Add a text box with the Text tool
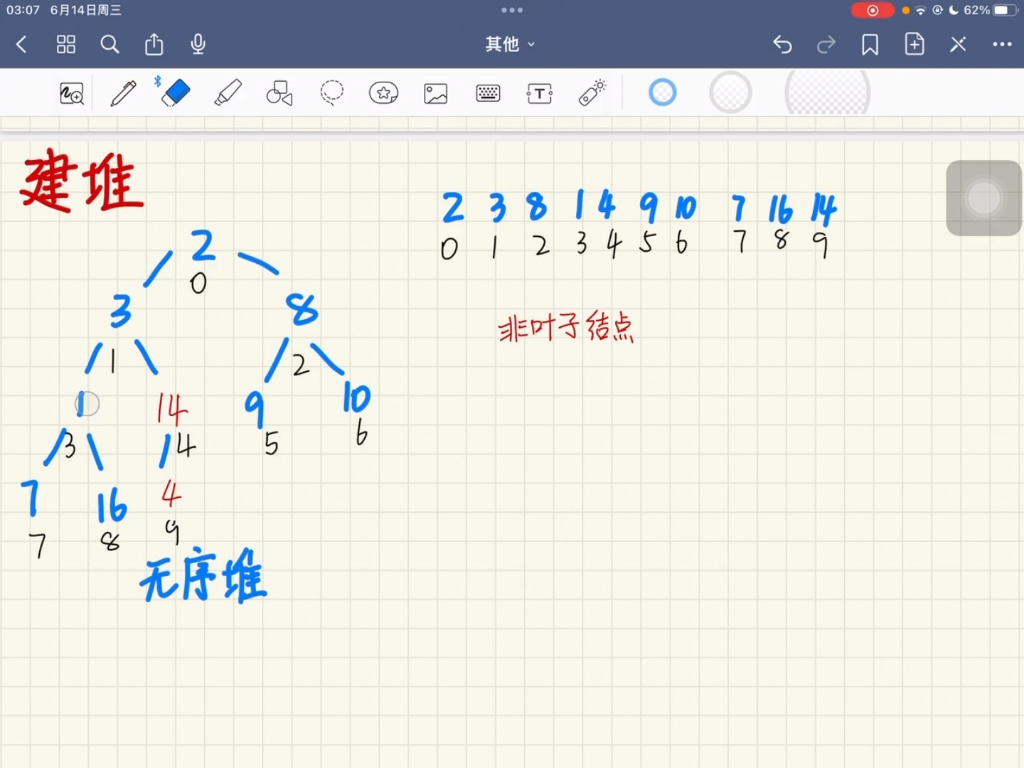 click(x=539, y=92)
